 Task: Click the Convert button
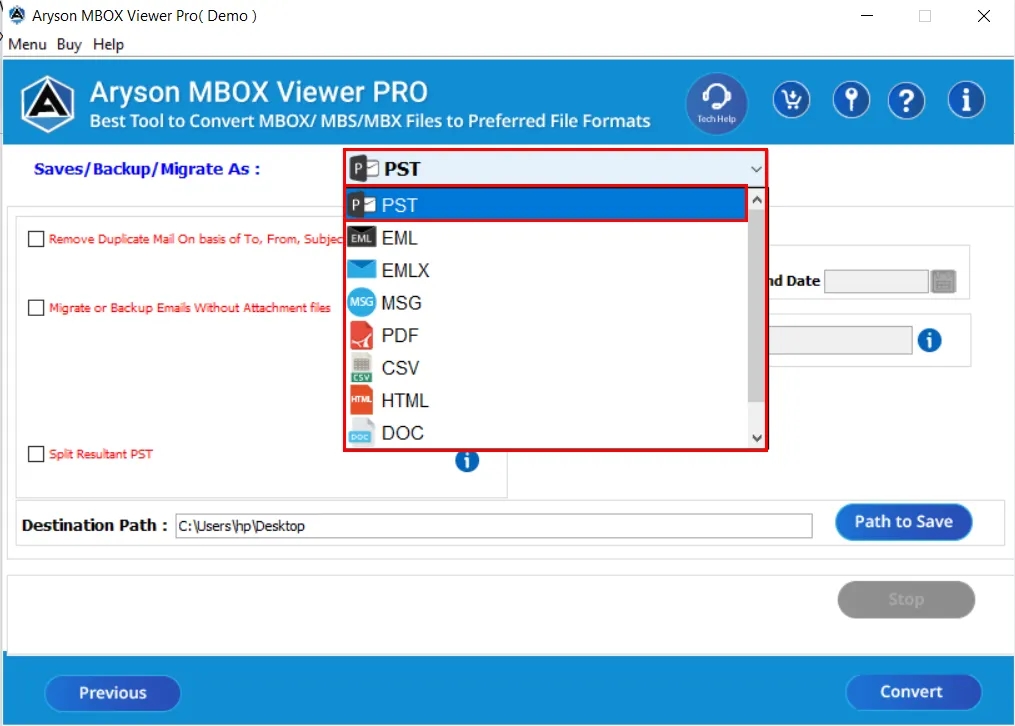coord(913,692)
